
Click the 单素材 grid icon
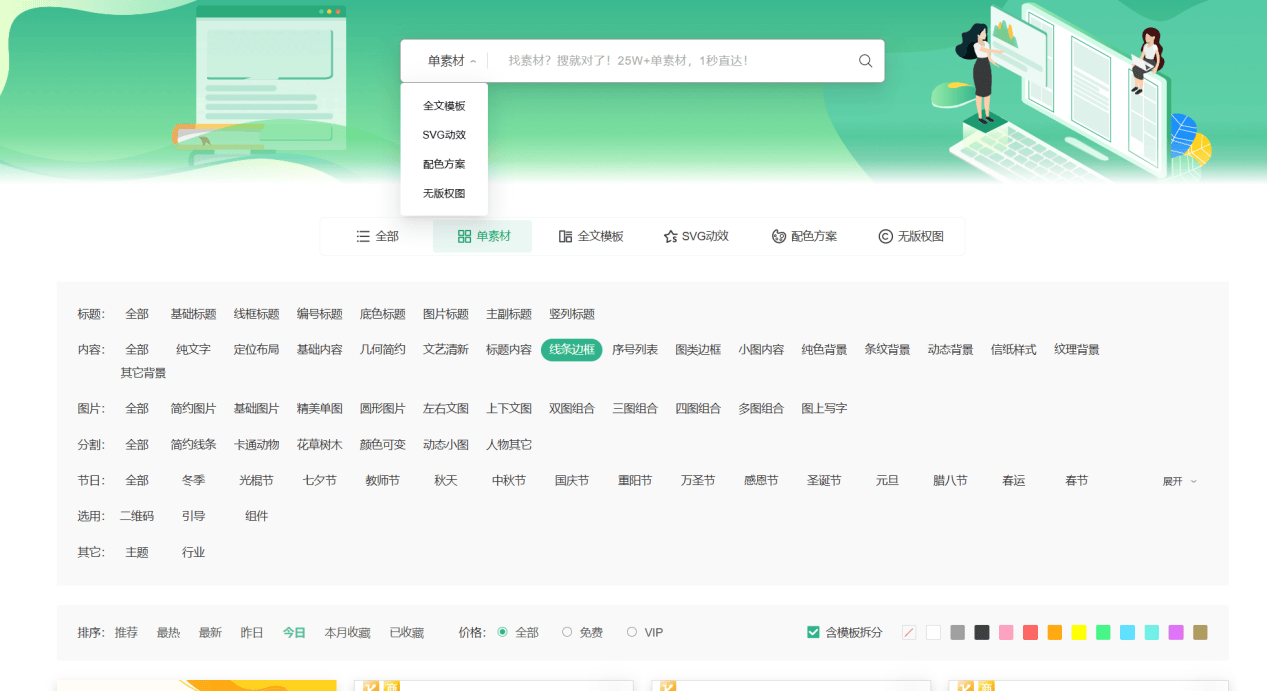tap(464, 237)
